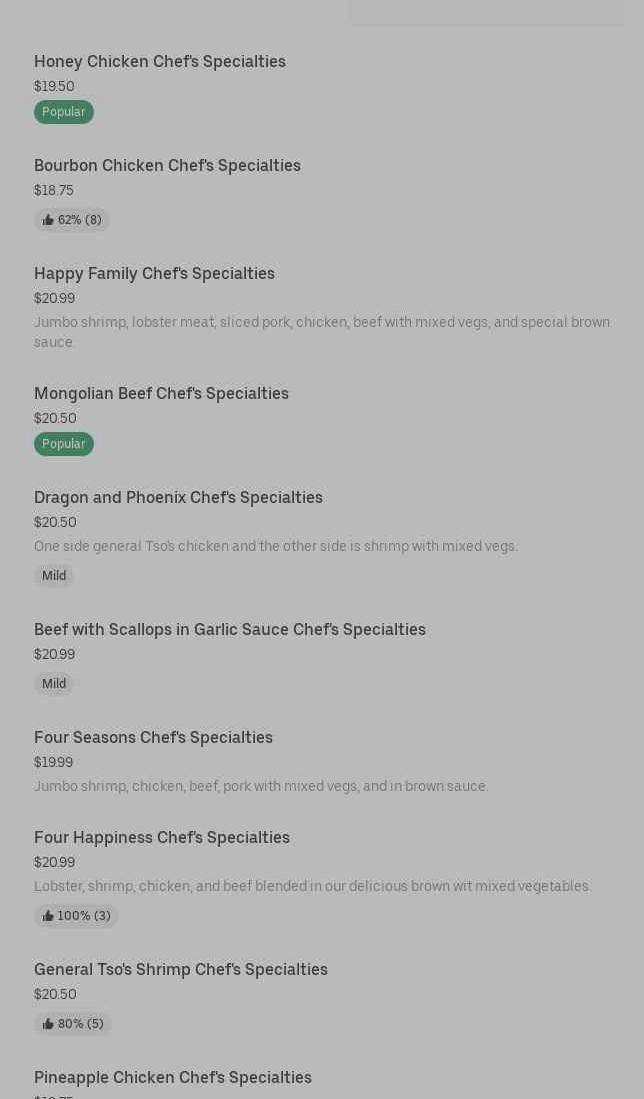Click thumbs-up icon under Four Happiness

(48, 916)
